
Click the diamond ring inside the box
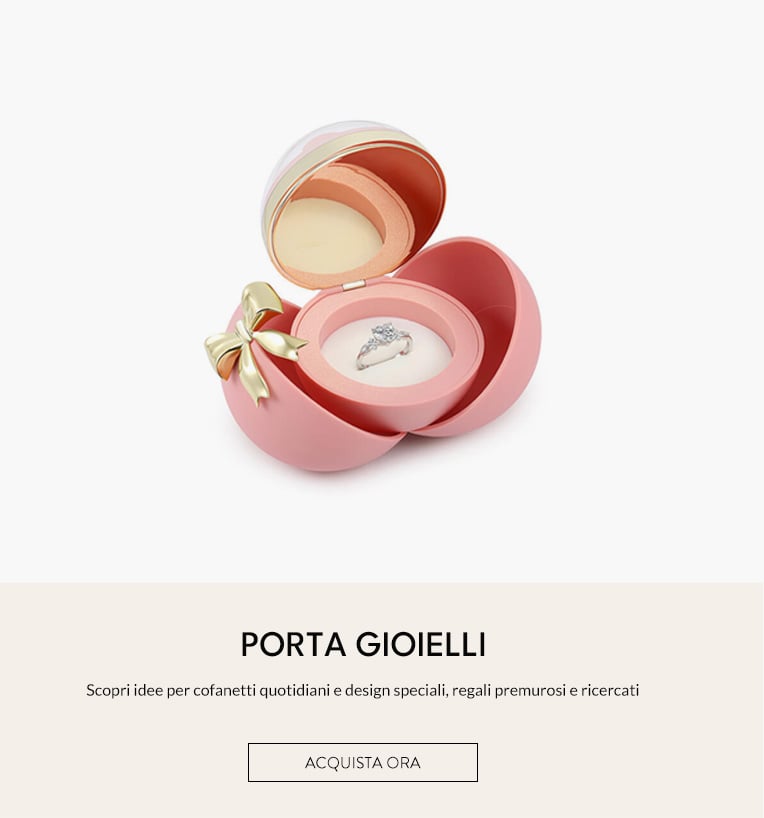[385, 345]
